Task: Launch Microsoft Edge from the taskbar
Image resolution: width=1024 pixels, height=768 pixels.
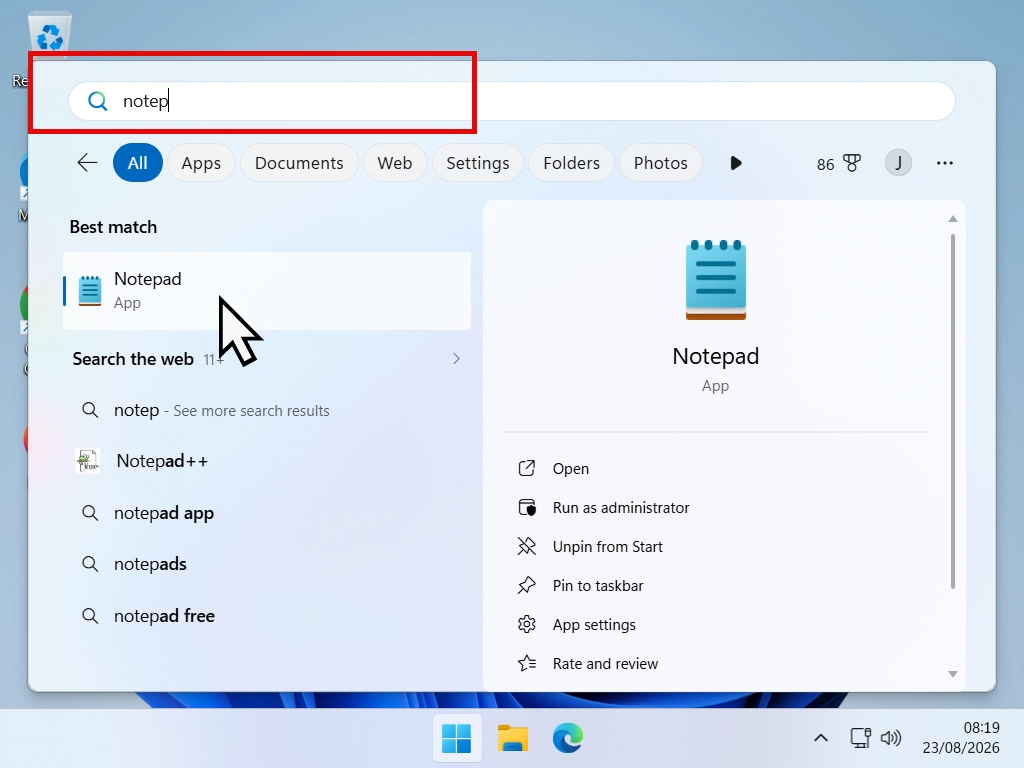Action: tap(568, 739)
